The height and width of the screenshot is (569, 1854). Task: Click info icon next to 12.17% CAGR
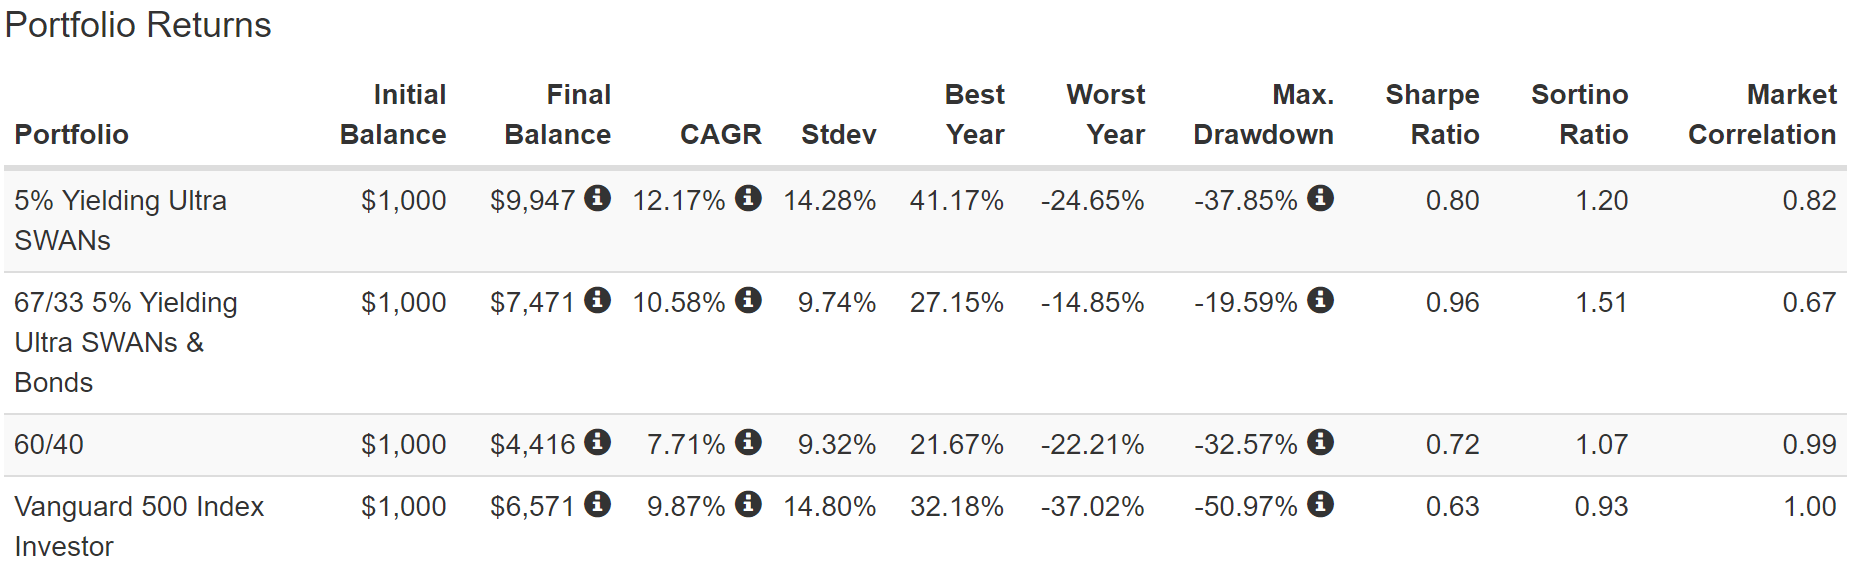coord(748,198)
